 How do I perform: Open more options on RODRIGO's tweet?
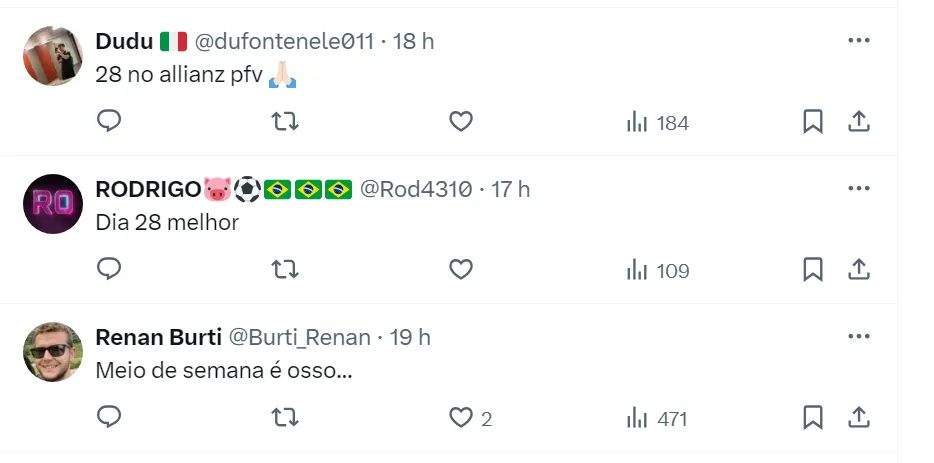[858, 189]
